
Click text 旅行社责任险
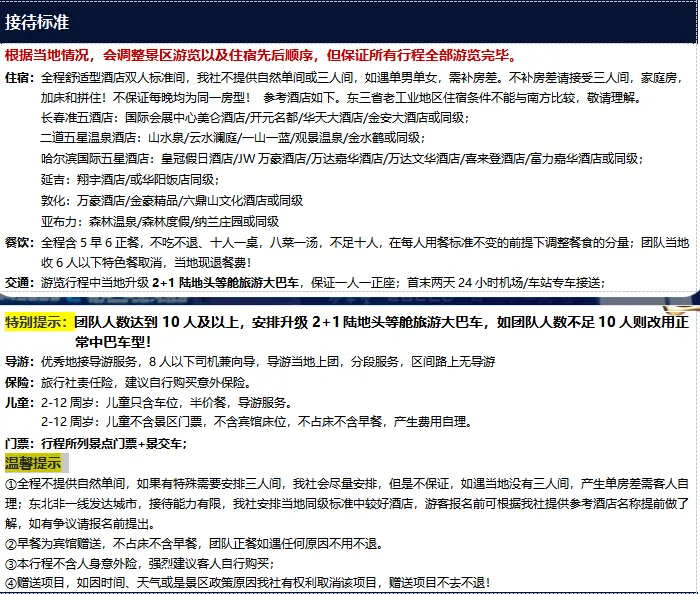pos(77,382)
